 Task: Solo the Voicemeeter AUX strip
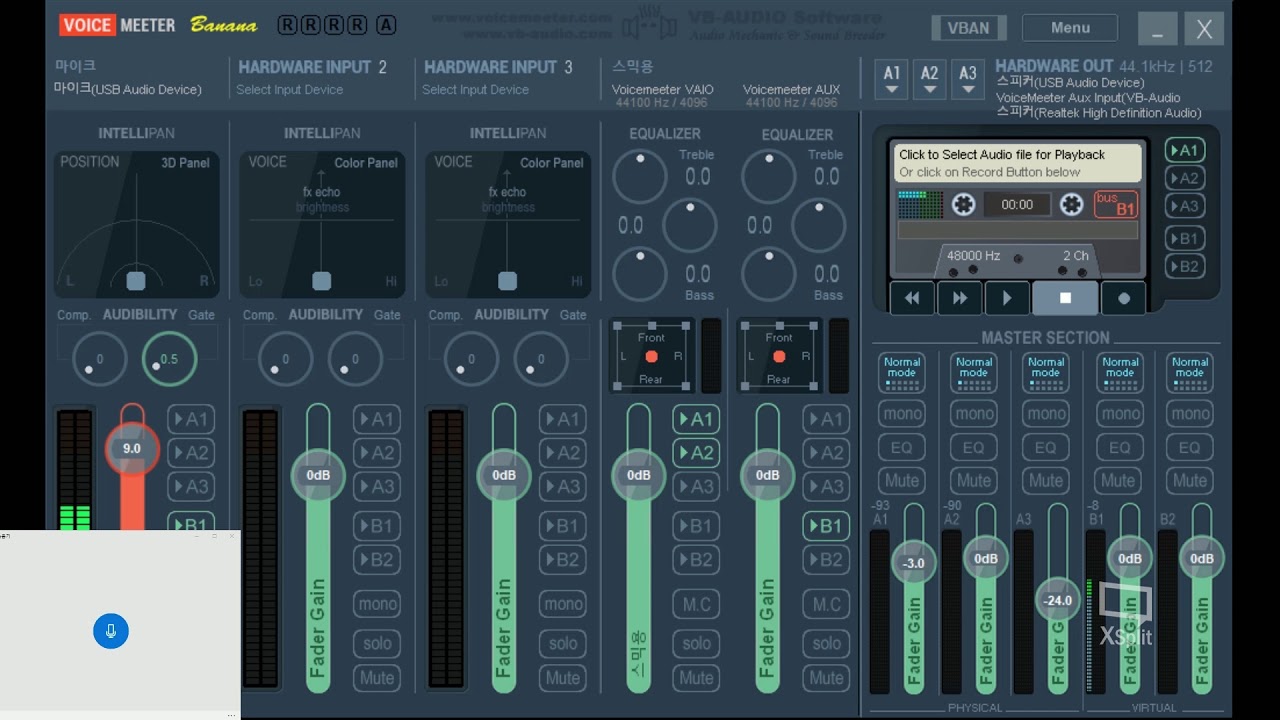click(x=826, y=644)
